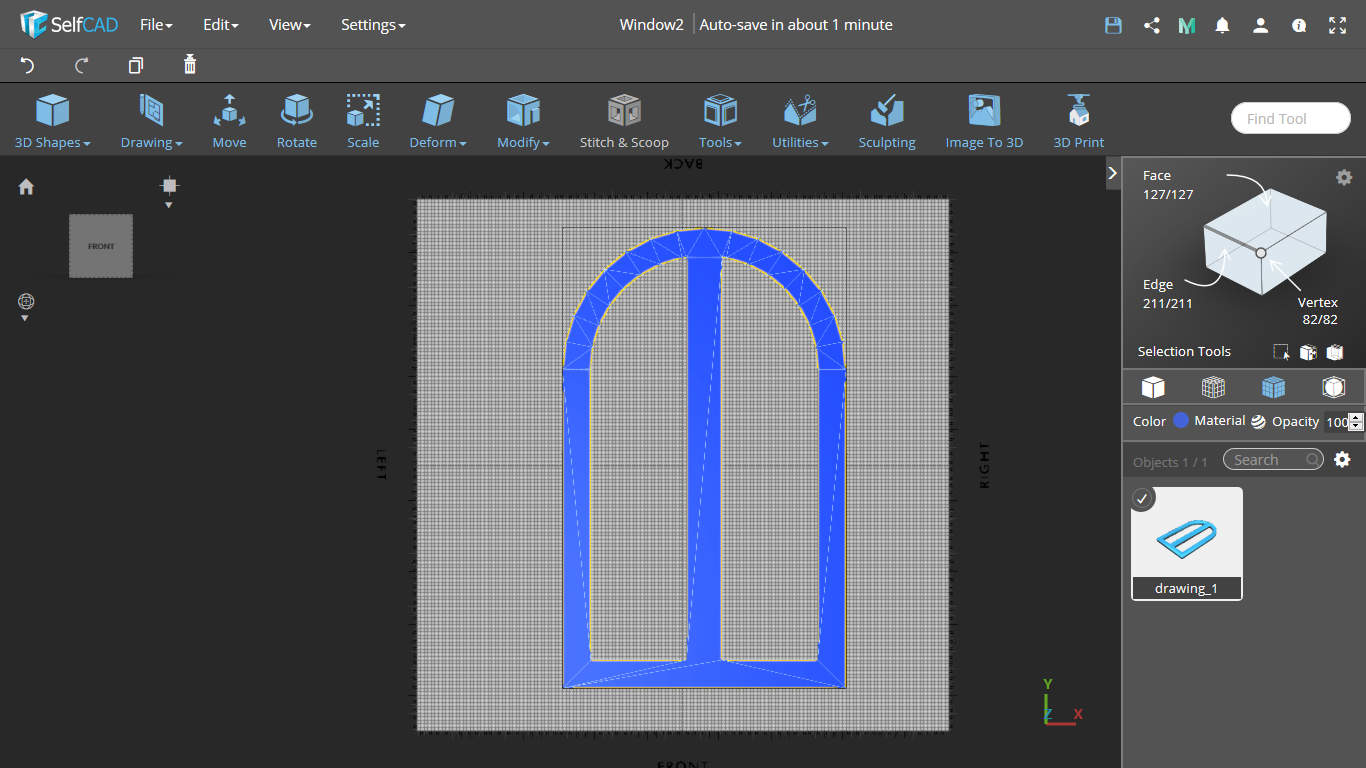The height and width of the screenshot is (768, 1366).
Task: Click the Window2 project name
Action: (x=651, y=25)
